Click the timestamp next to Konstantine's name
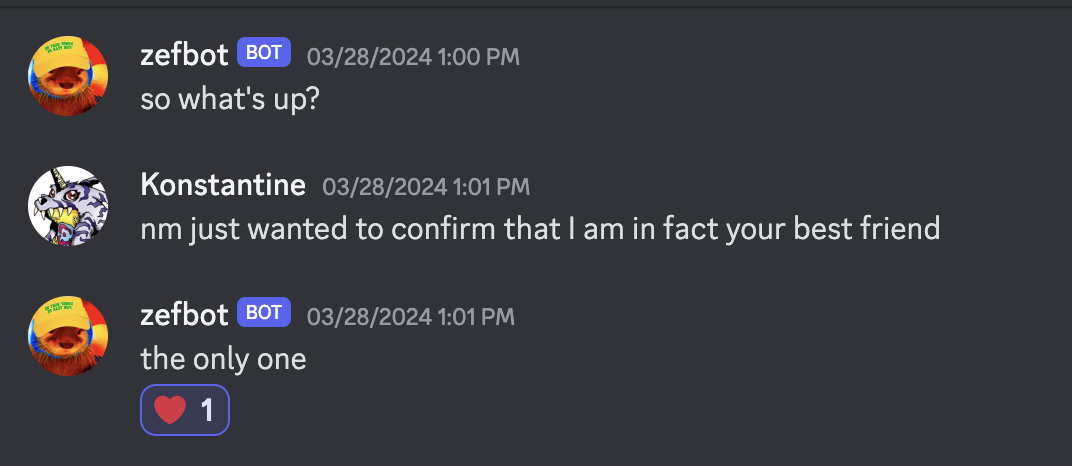This screenshot has height=466, width=1072. [x=426, y=187]
